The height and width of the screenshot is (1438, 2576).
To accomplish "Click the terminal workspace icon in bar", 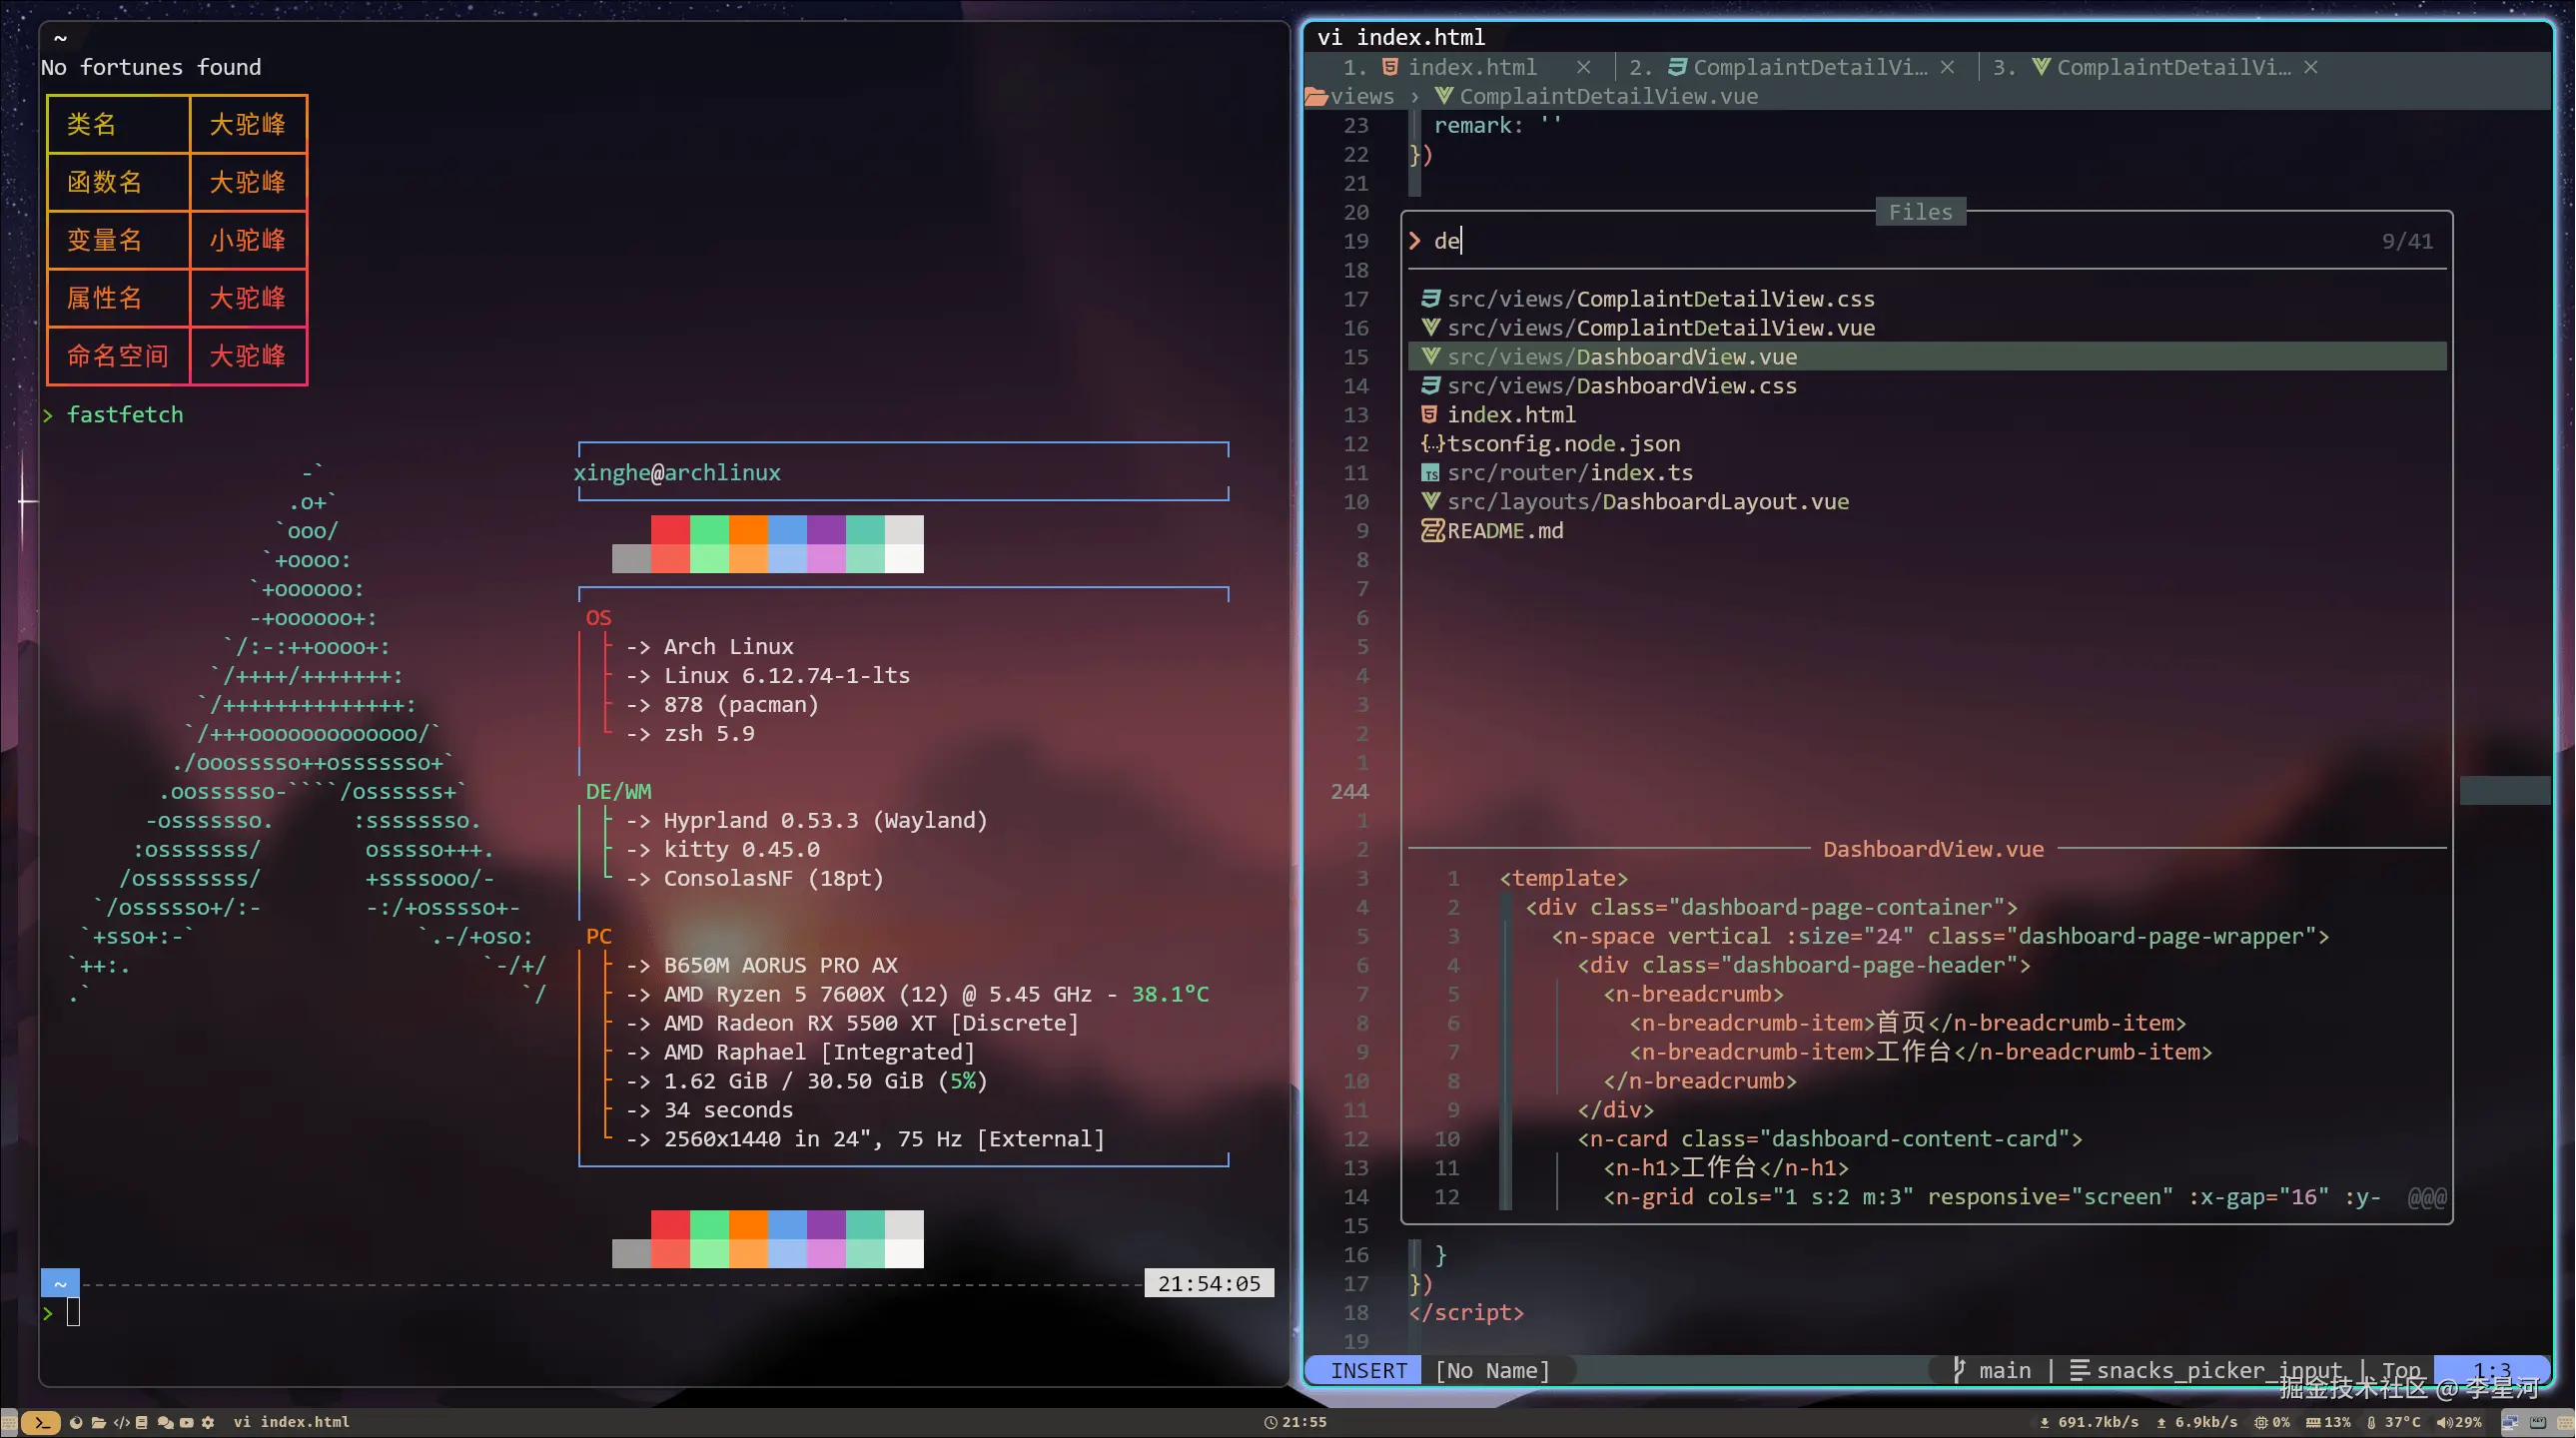I will click(41, 1423).
